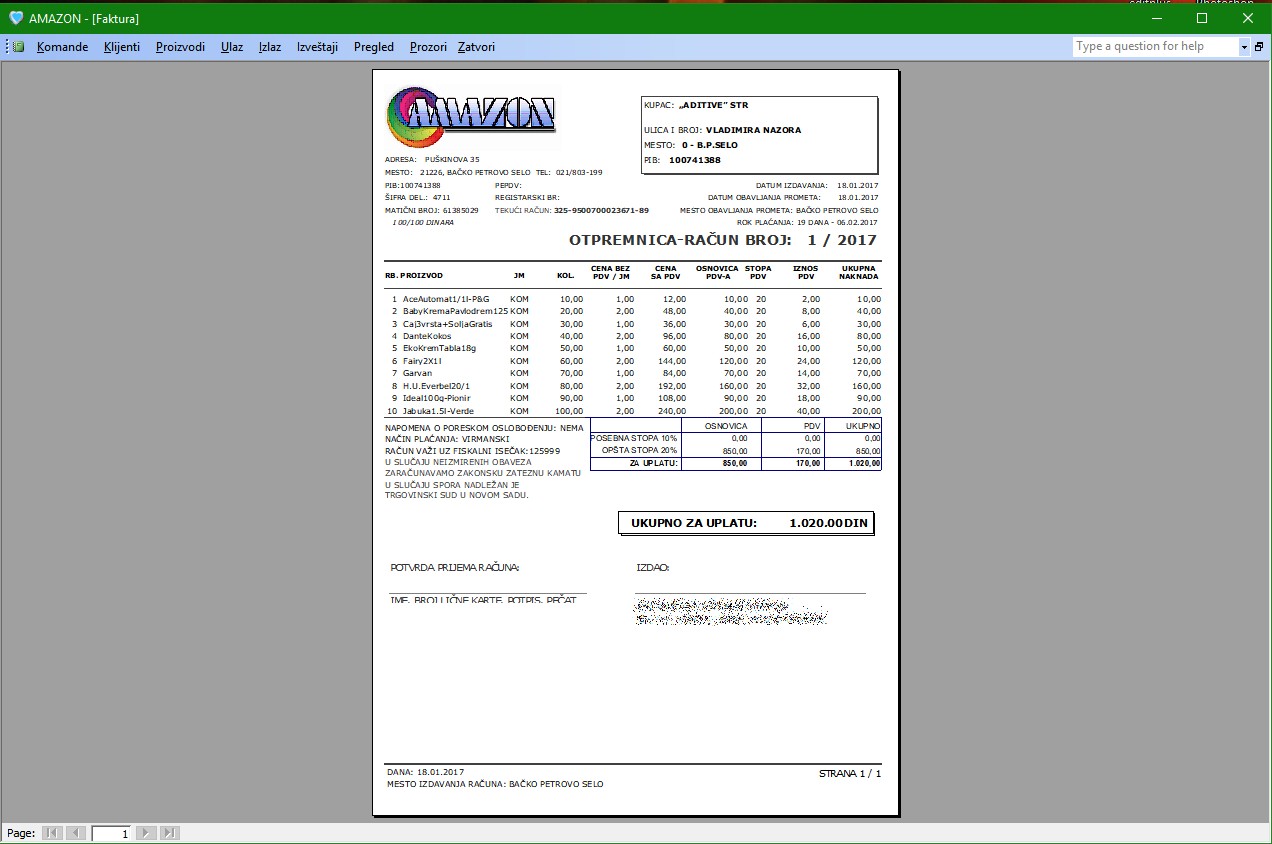The height and width of the screenshot is (844, 1272).
Task: Minimize the AMAZON application window
Action: [x=1157, y=18]
